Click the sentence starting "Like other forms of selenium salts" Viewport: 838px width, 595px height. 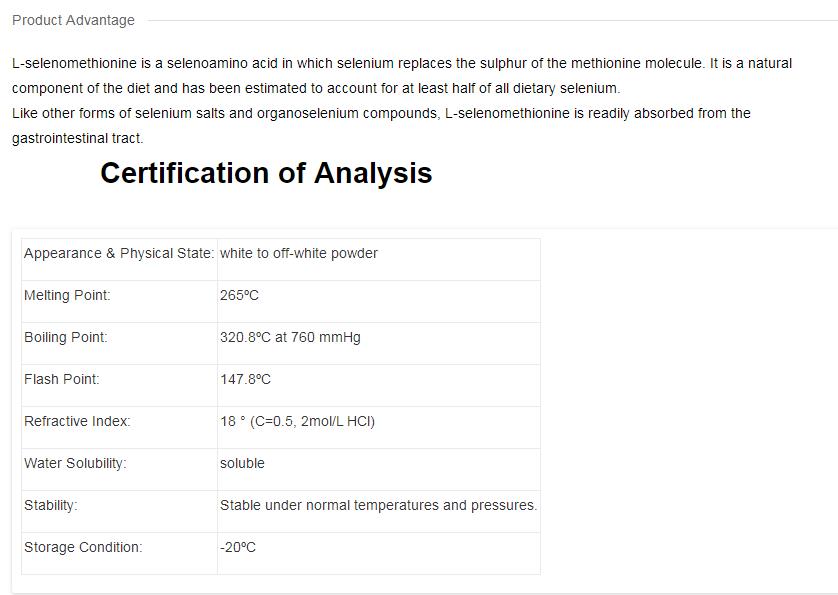(x=381, y=125)
